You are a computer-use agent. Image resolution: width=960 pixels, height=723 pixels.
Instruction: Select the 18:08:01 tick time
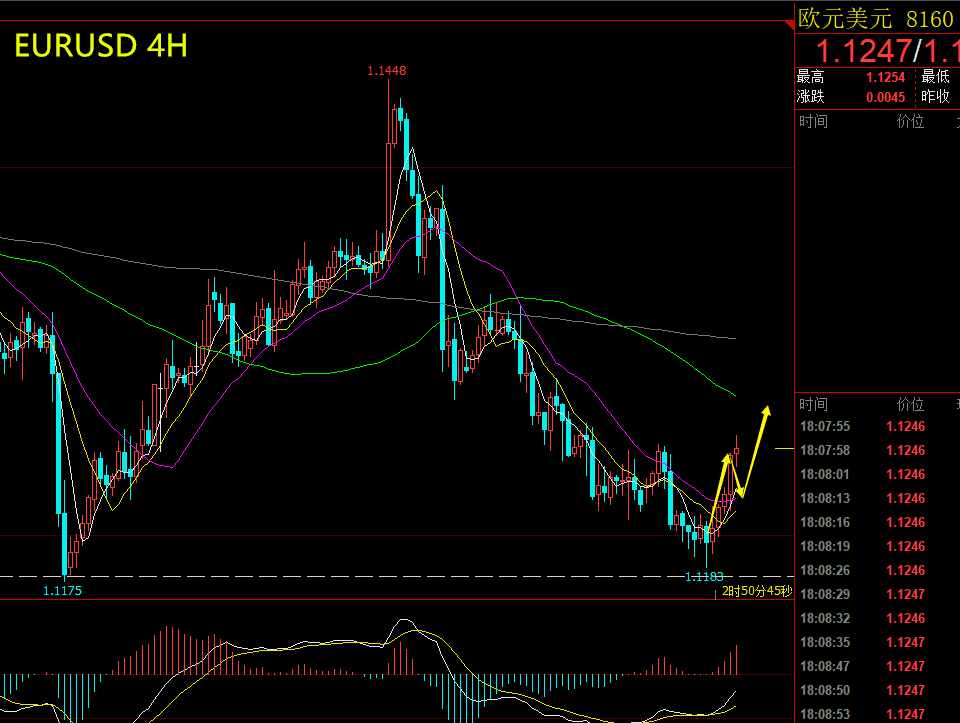point(825,474)
